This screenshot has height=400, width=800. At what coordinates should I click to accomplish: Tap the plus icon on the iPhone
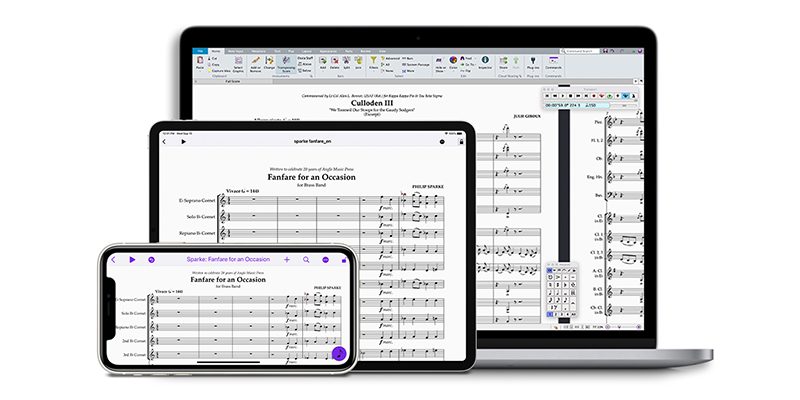pos(287,260)
